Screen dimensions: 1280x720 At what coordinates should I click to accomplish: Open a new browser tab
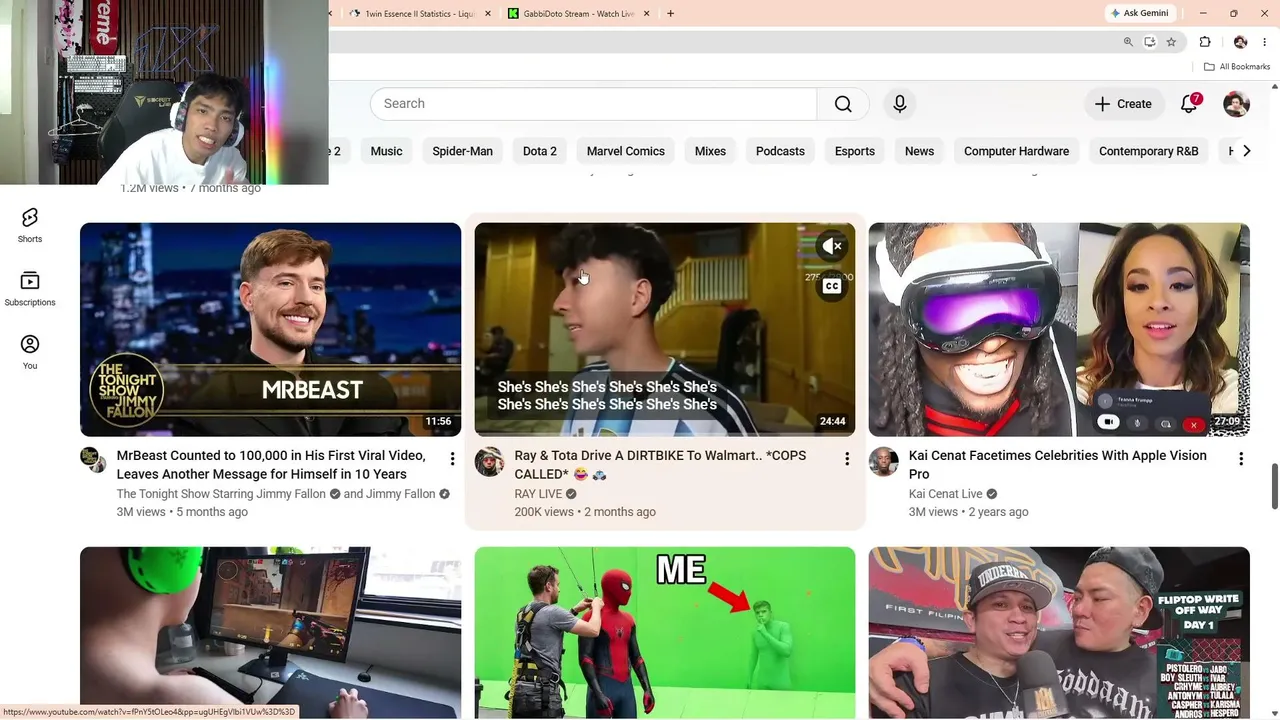[670, 13]
